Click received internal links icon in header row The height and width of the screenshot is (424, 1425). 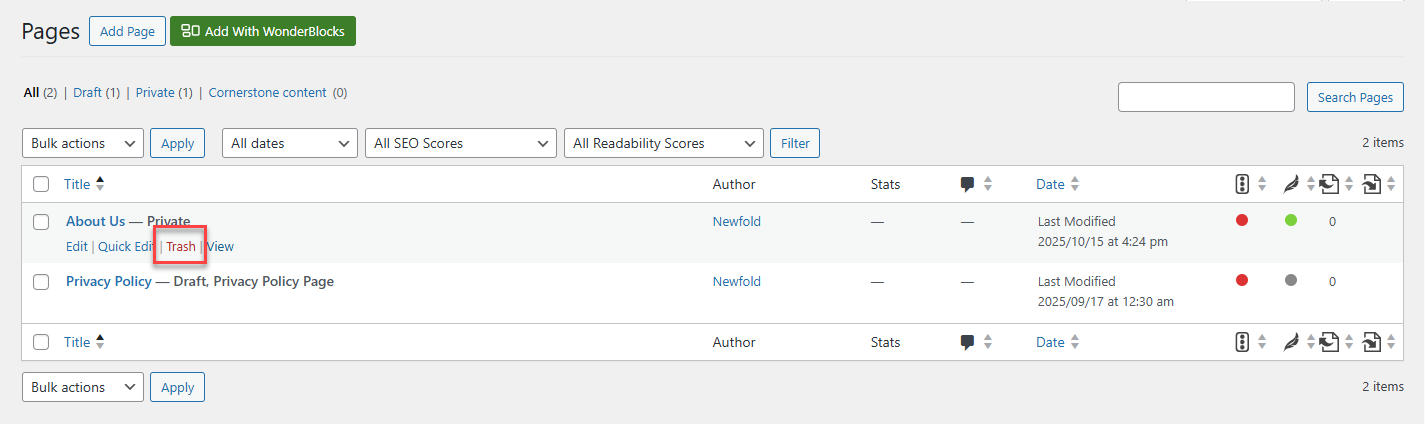click(1371, 184)
